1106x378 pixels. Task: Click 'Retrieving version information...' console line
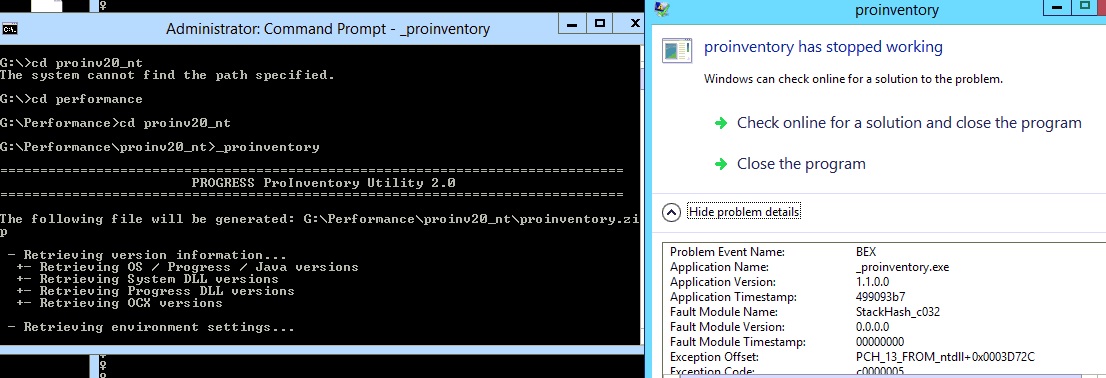[147, 255]
